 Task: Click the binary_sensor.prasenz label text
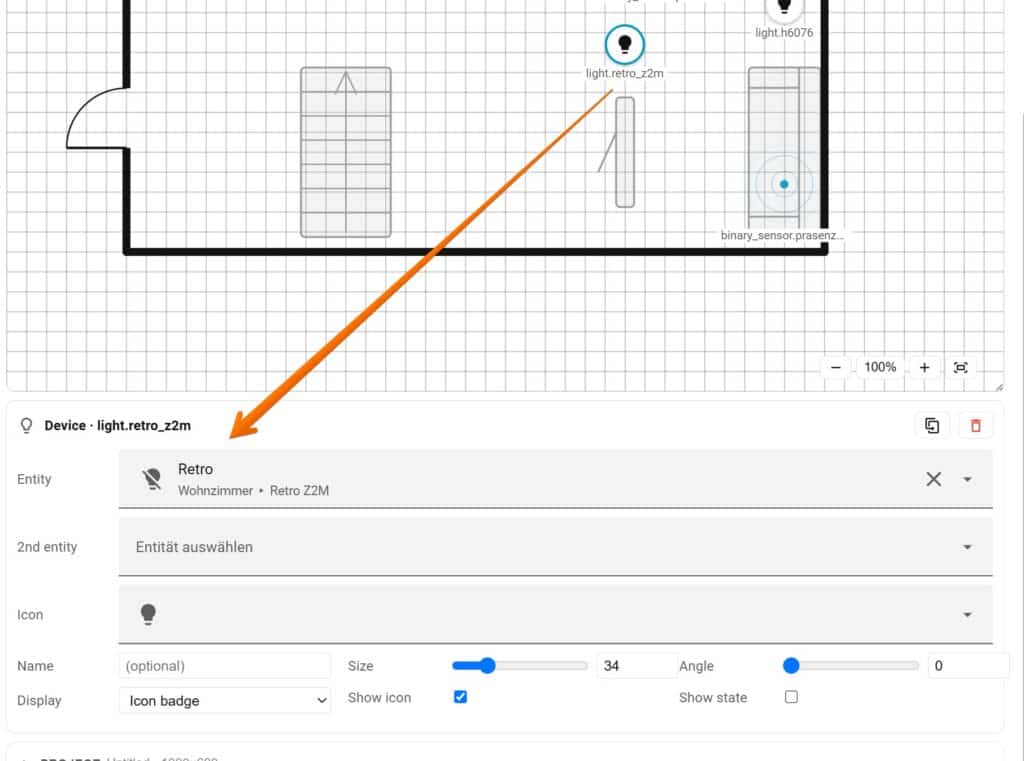[782, 235]
